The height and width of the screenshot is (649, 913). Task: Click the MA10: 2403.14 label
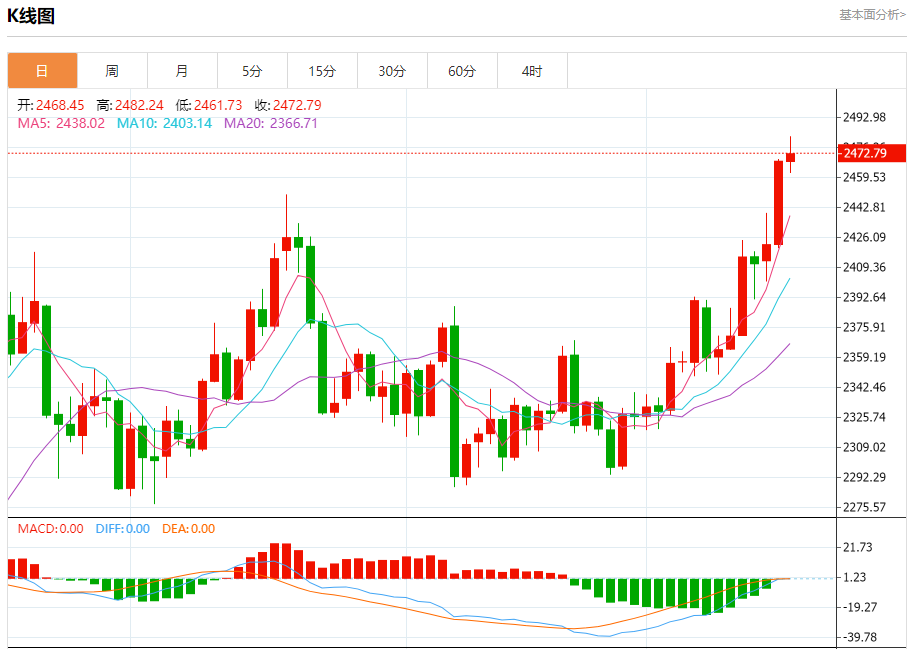tap(164, 123)
